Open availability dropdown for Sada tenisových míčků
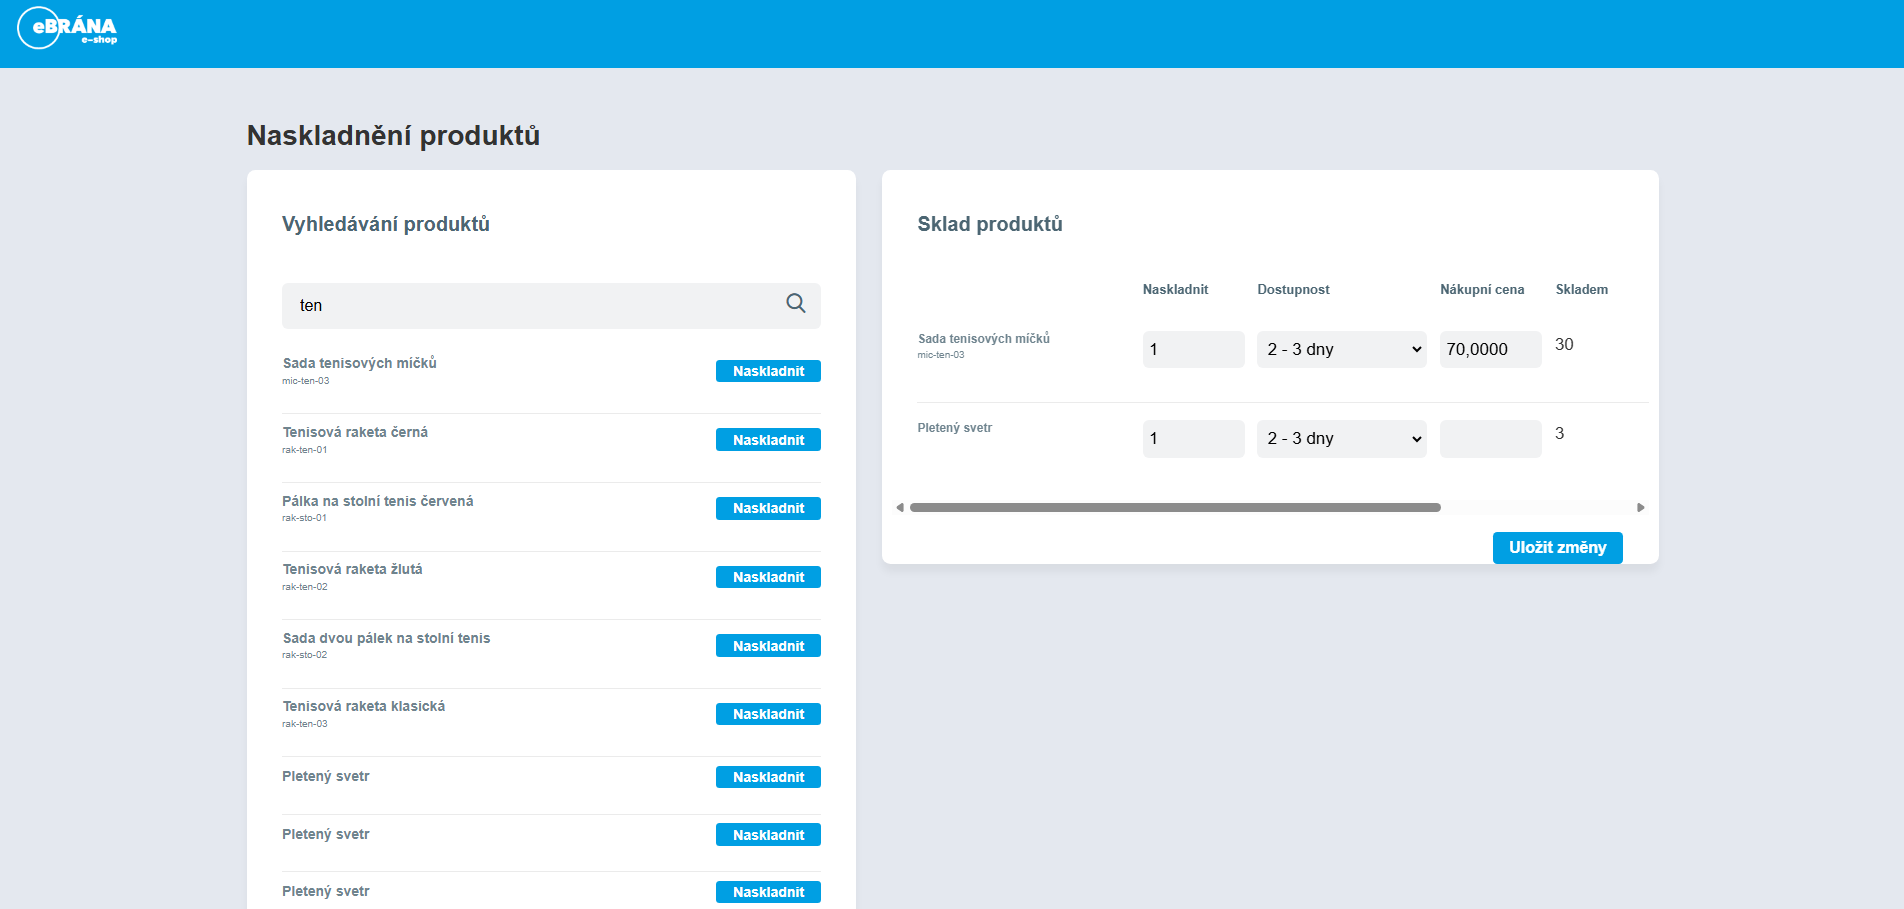Screen dimensions: 1904x909 1341,350
